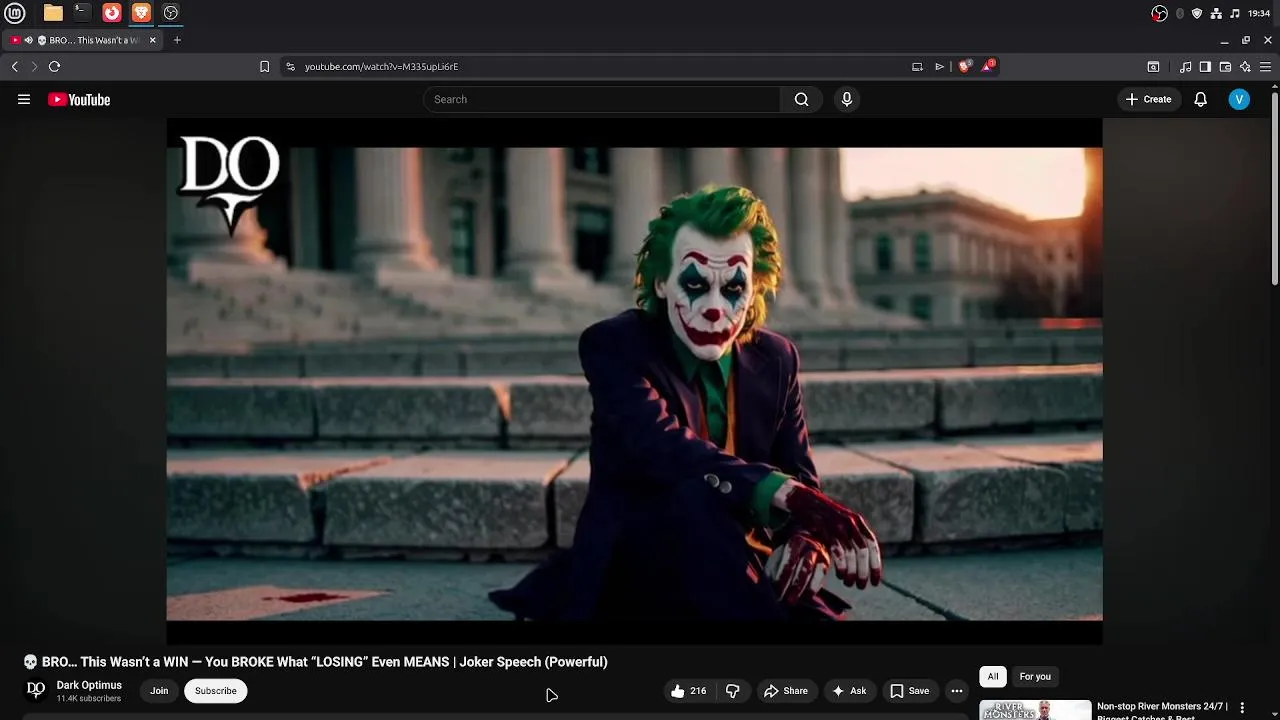Open the Vivaldi browser panel icon
The width and height of the screenshot is (1280, 720).
(x=112, y=13)
